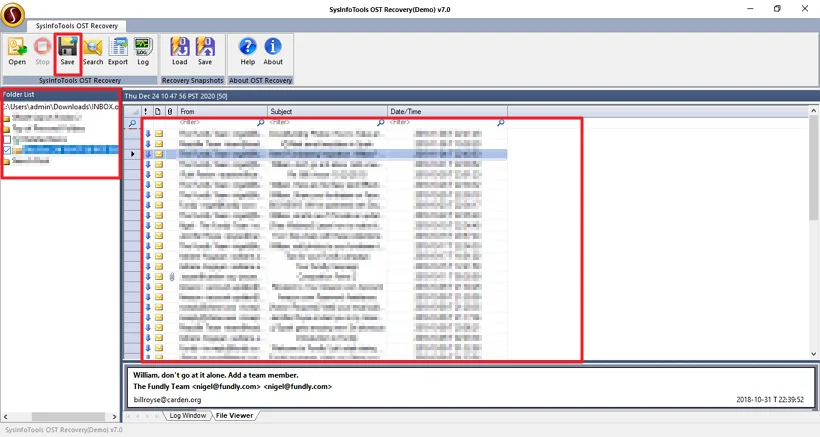820x437 pixels.
Task: Sort emails by the Subject column header
Action: (327, 111)
